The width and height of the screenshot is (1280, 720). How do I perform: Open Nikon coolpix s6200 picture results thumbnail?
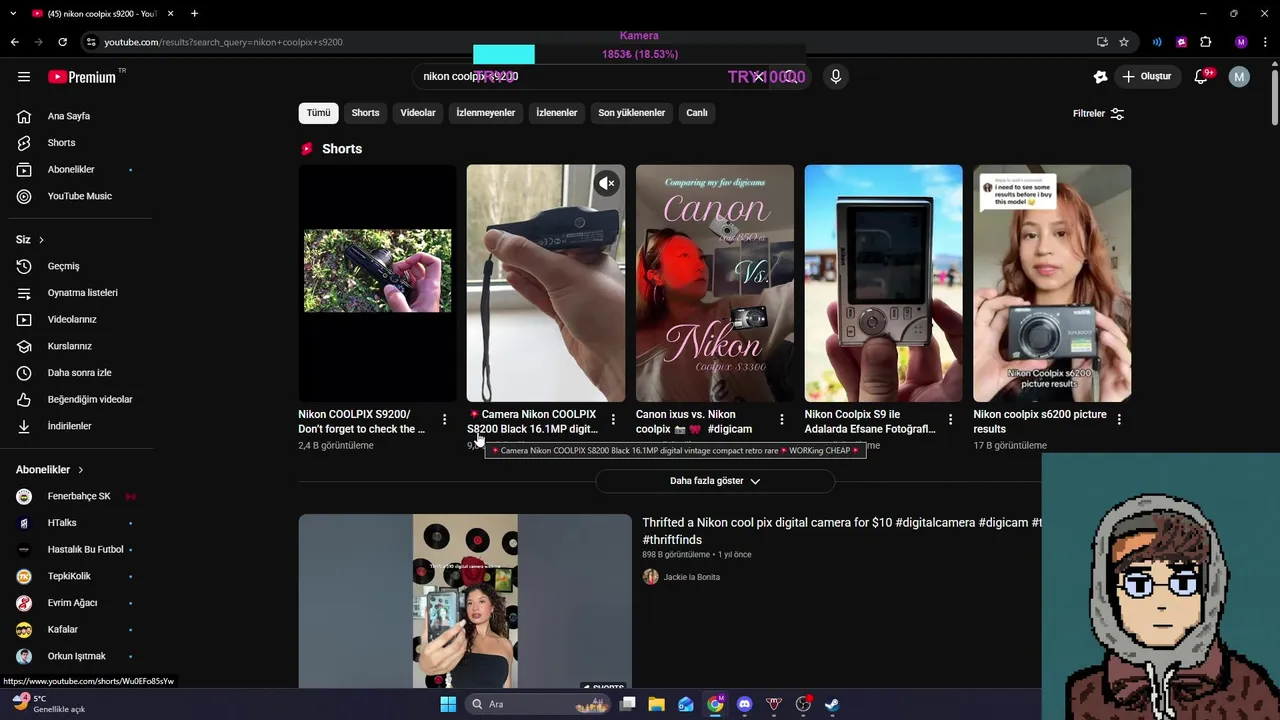pyautogui.click(x=1052, y=283)
